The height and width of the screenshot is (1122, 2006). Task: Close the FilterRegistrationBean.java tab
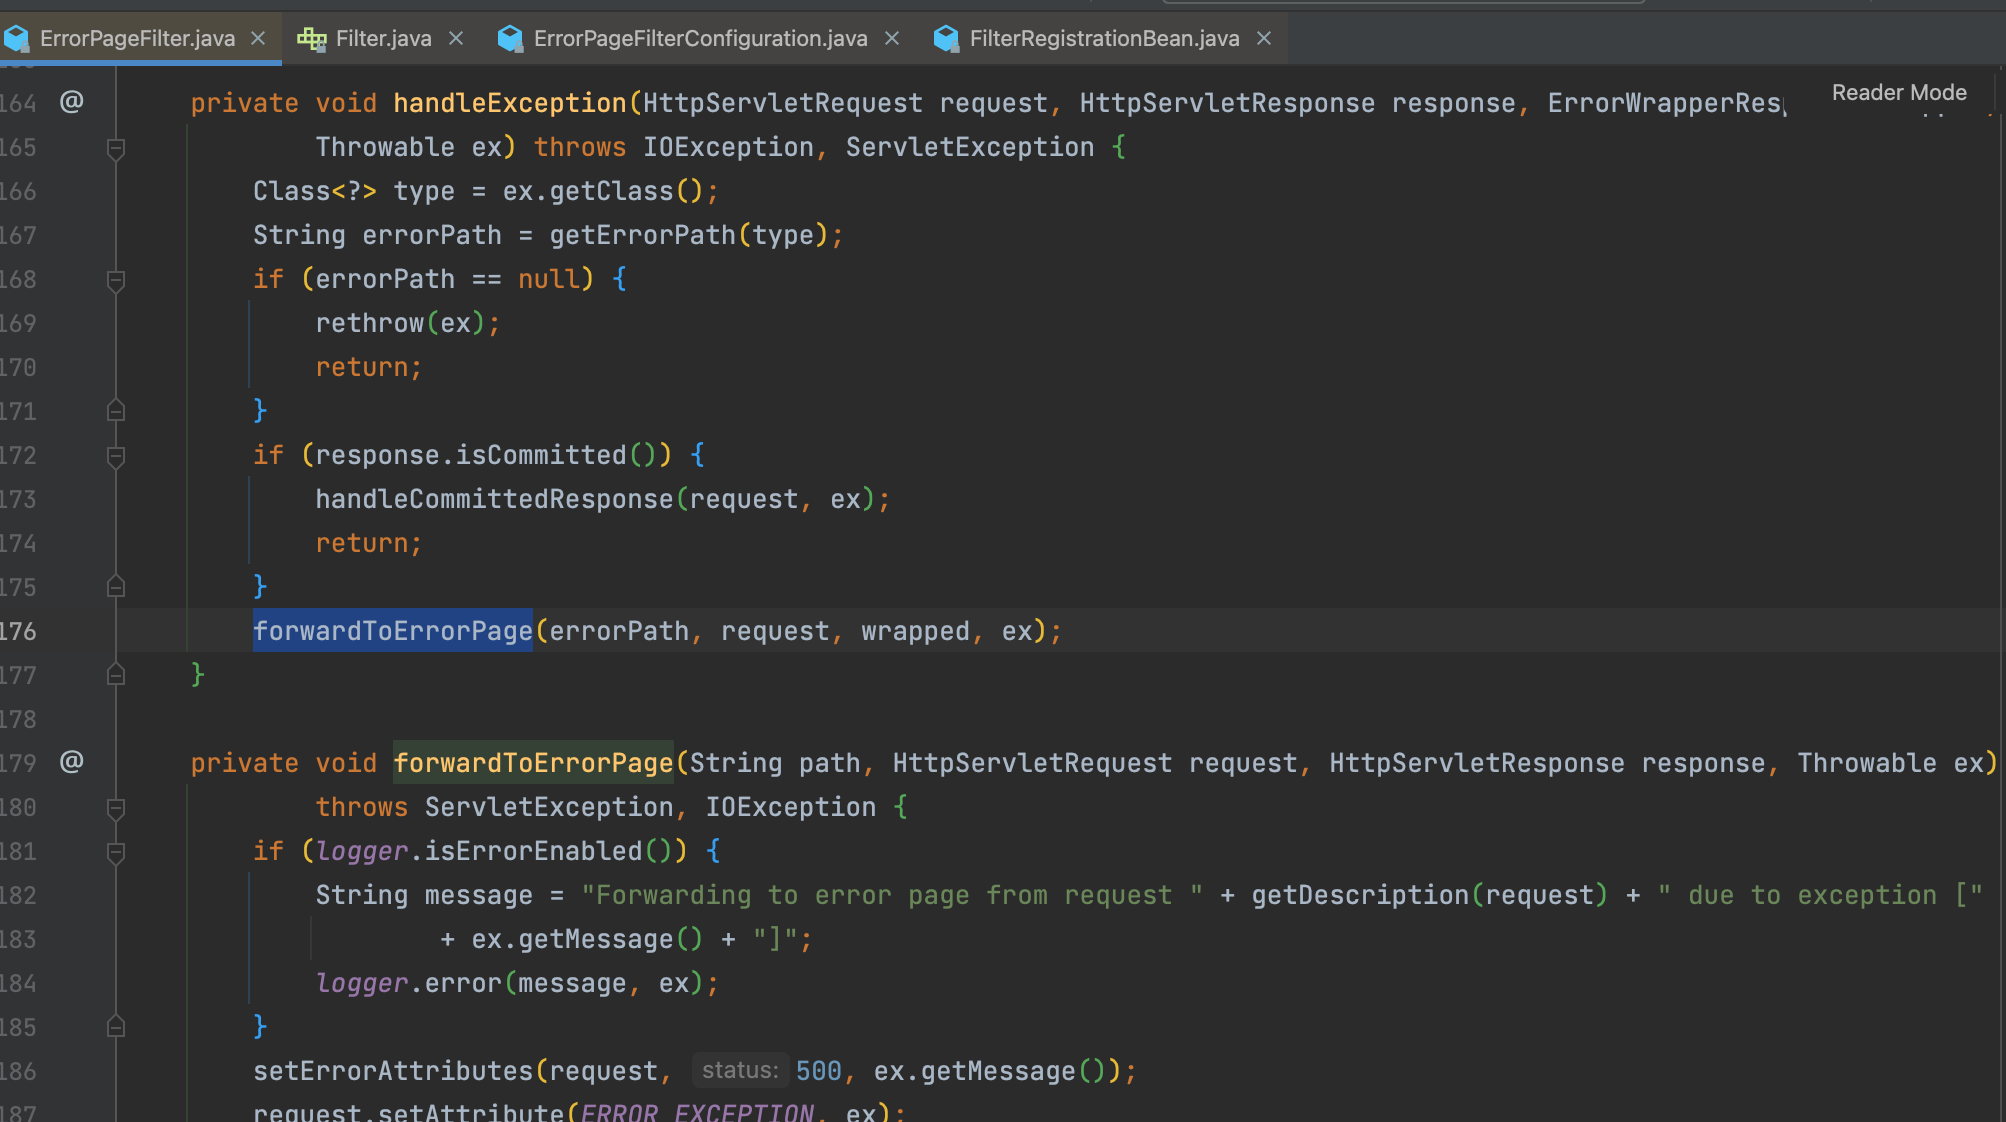(x=1264, y=38)
